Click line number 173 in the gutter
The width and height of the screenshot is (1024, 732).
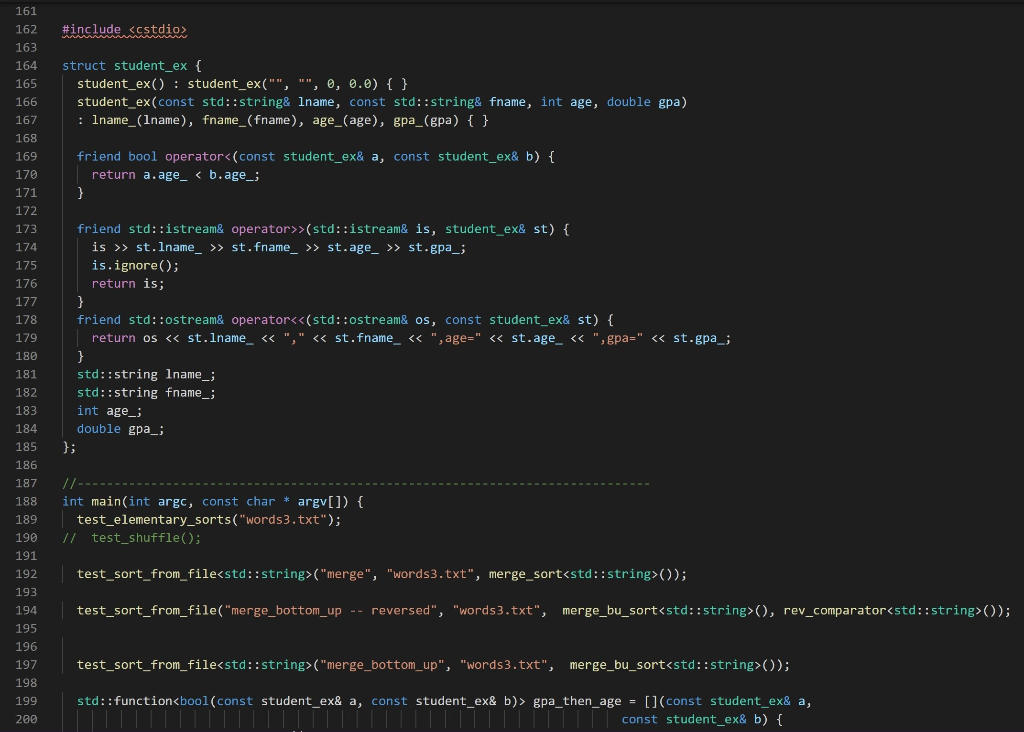25,228
